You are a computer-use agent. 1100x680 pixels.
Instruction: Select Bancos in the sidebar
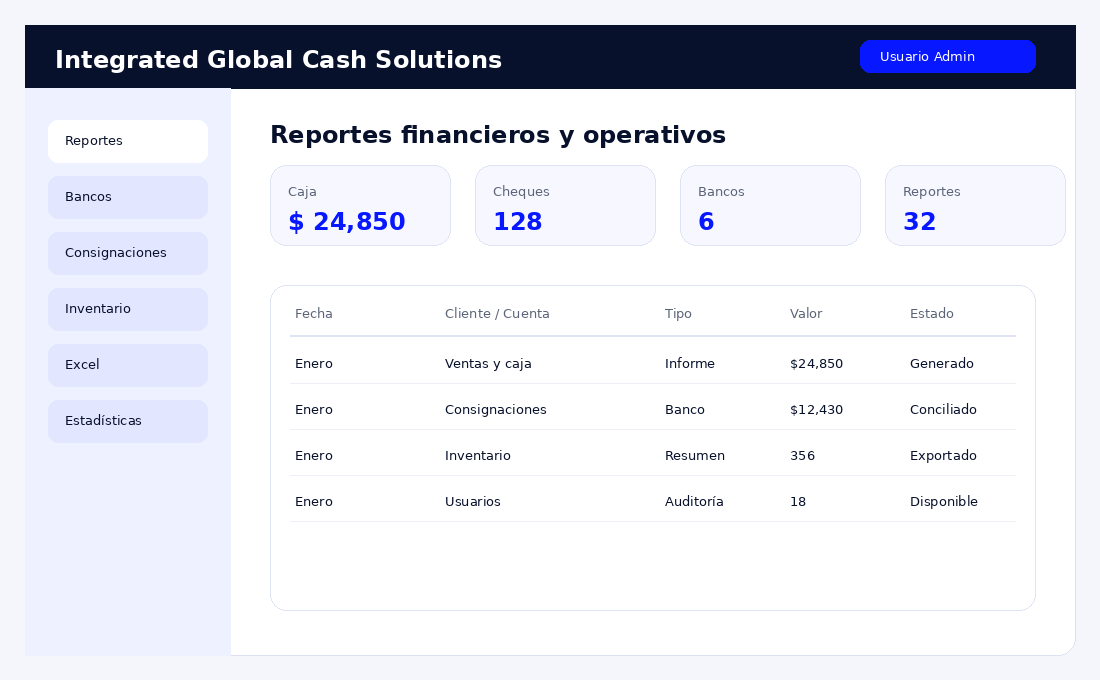click(x=128, y=197)
